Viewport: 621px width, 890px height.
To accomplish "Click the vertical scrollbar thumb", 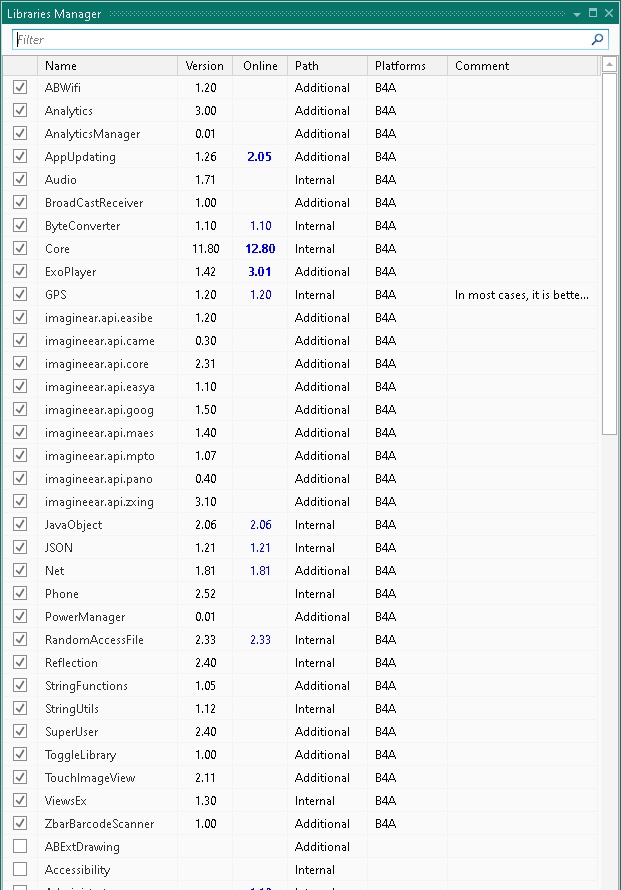I will coord(609,254).
